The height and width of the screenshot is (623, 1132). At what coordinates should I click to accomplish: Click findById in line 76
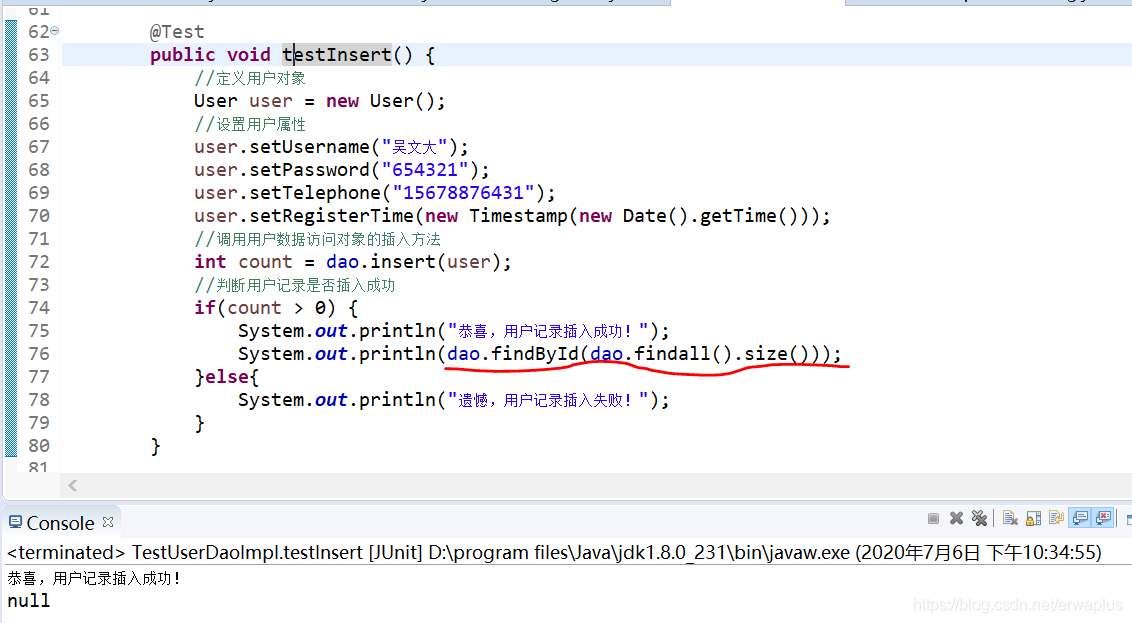[535, 354]
